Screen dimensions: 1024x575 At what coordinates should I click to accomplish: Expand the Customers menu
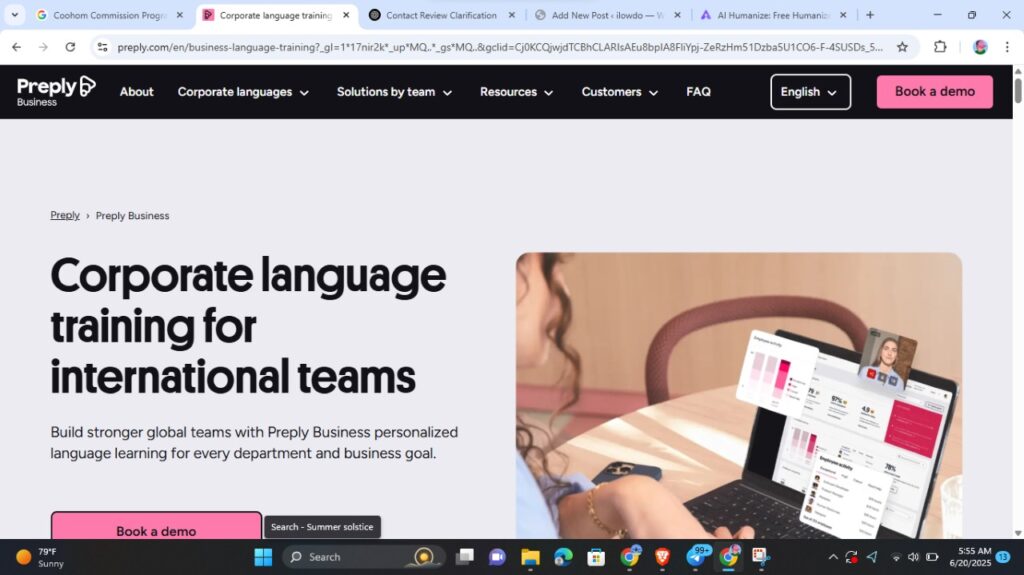click(619, 92)
